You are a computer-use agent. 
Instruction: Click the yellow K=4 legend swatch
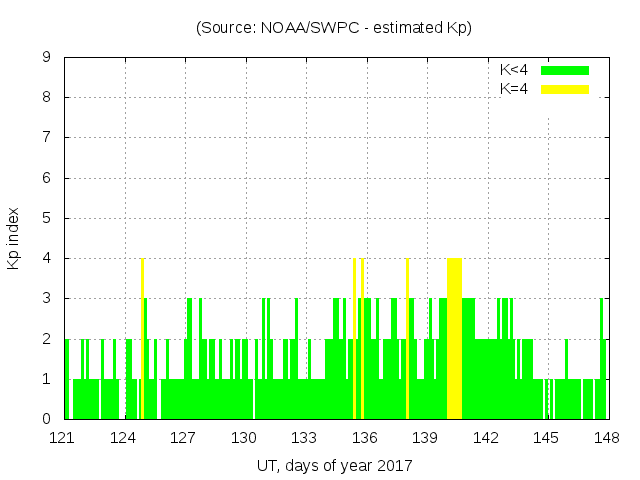(x=565, y=89)
